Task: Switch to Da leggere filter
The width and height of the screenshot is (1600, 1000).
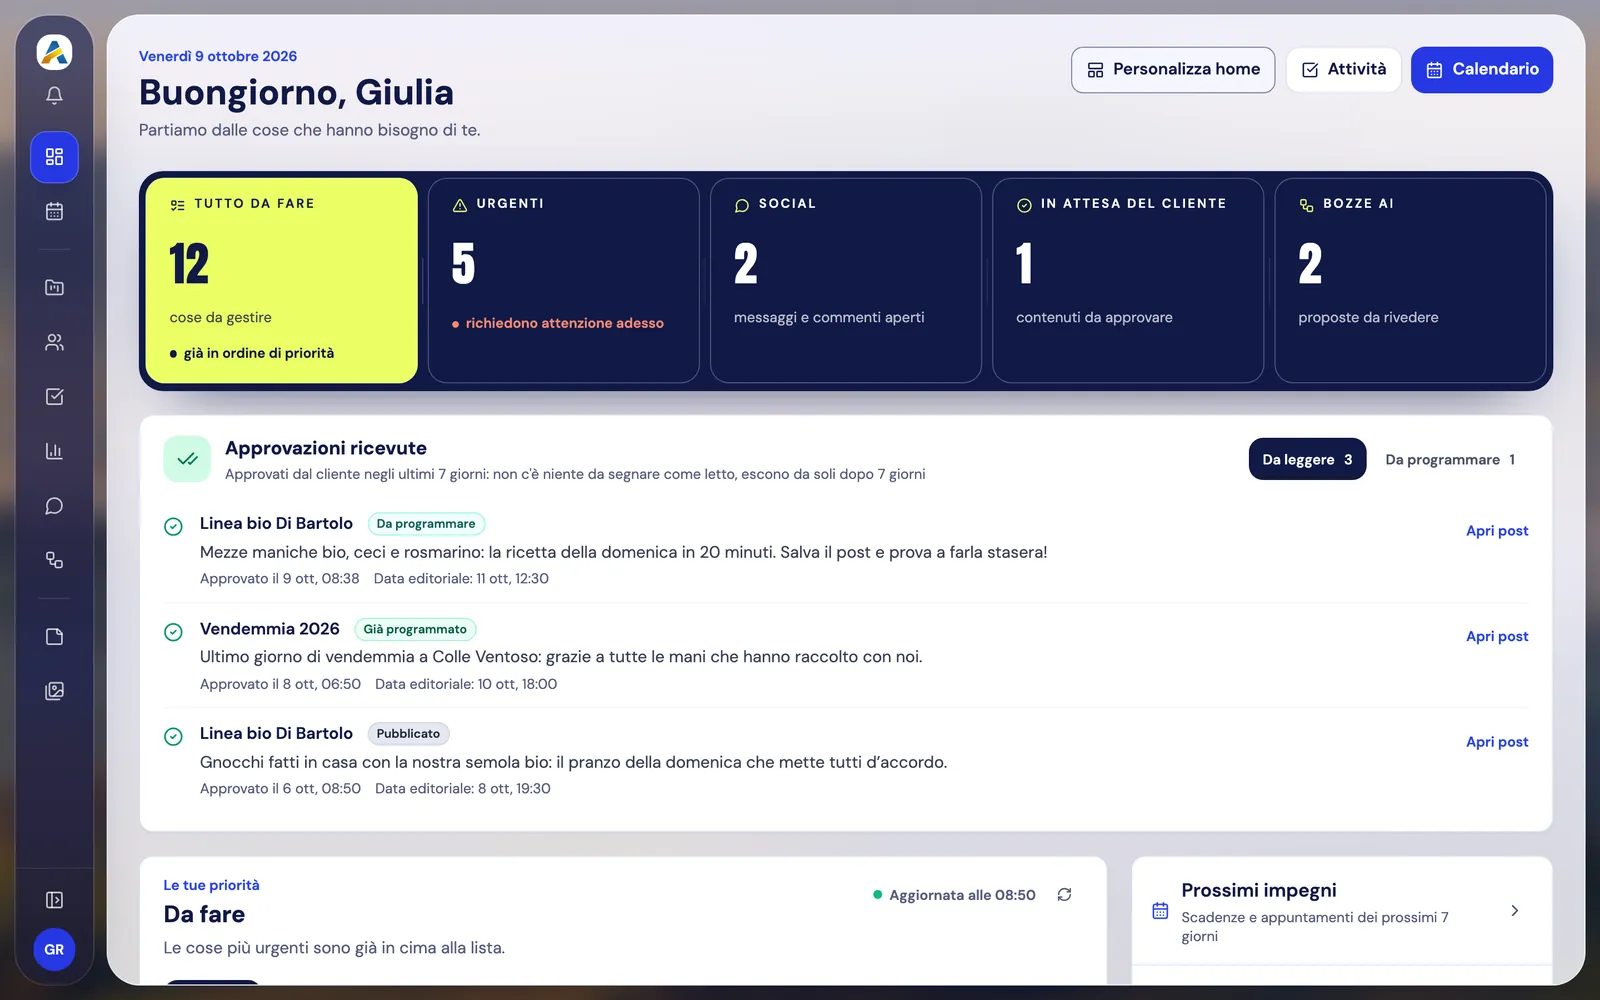Action: (1307, 459)
